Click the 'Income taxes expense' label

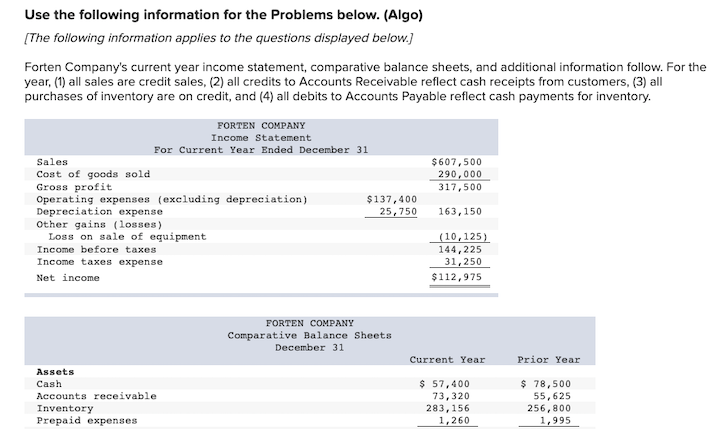pos(99,262)
